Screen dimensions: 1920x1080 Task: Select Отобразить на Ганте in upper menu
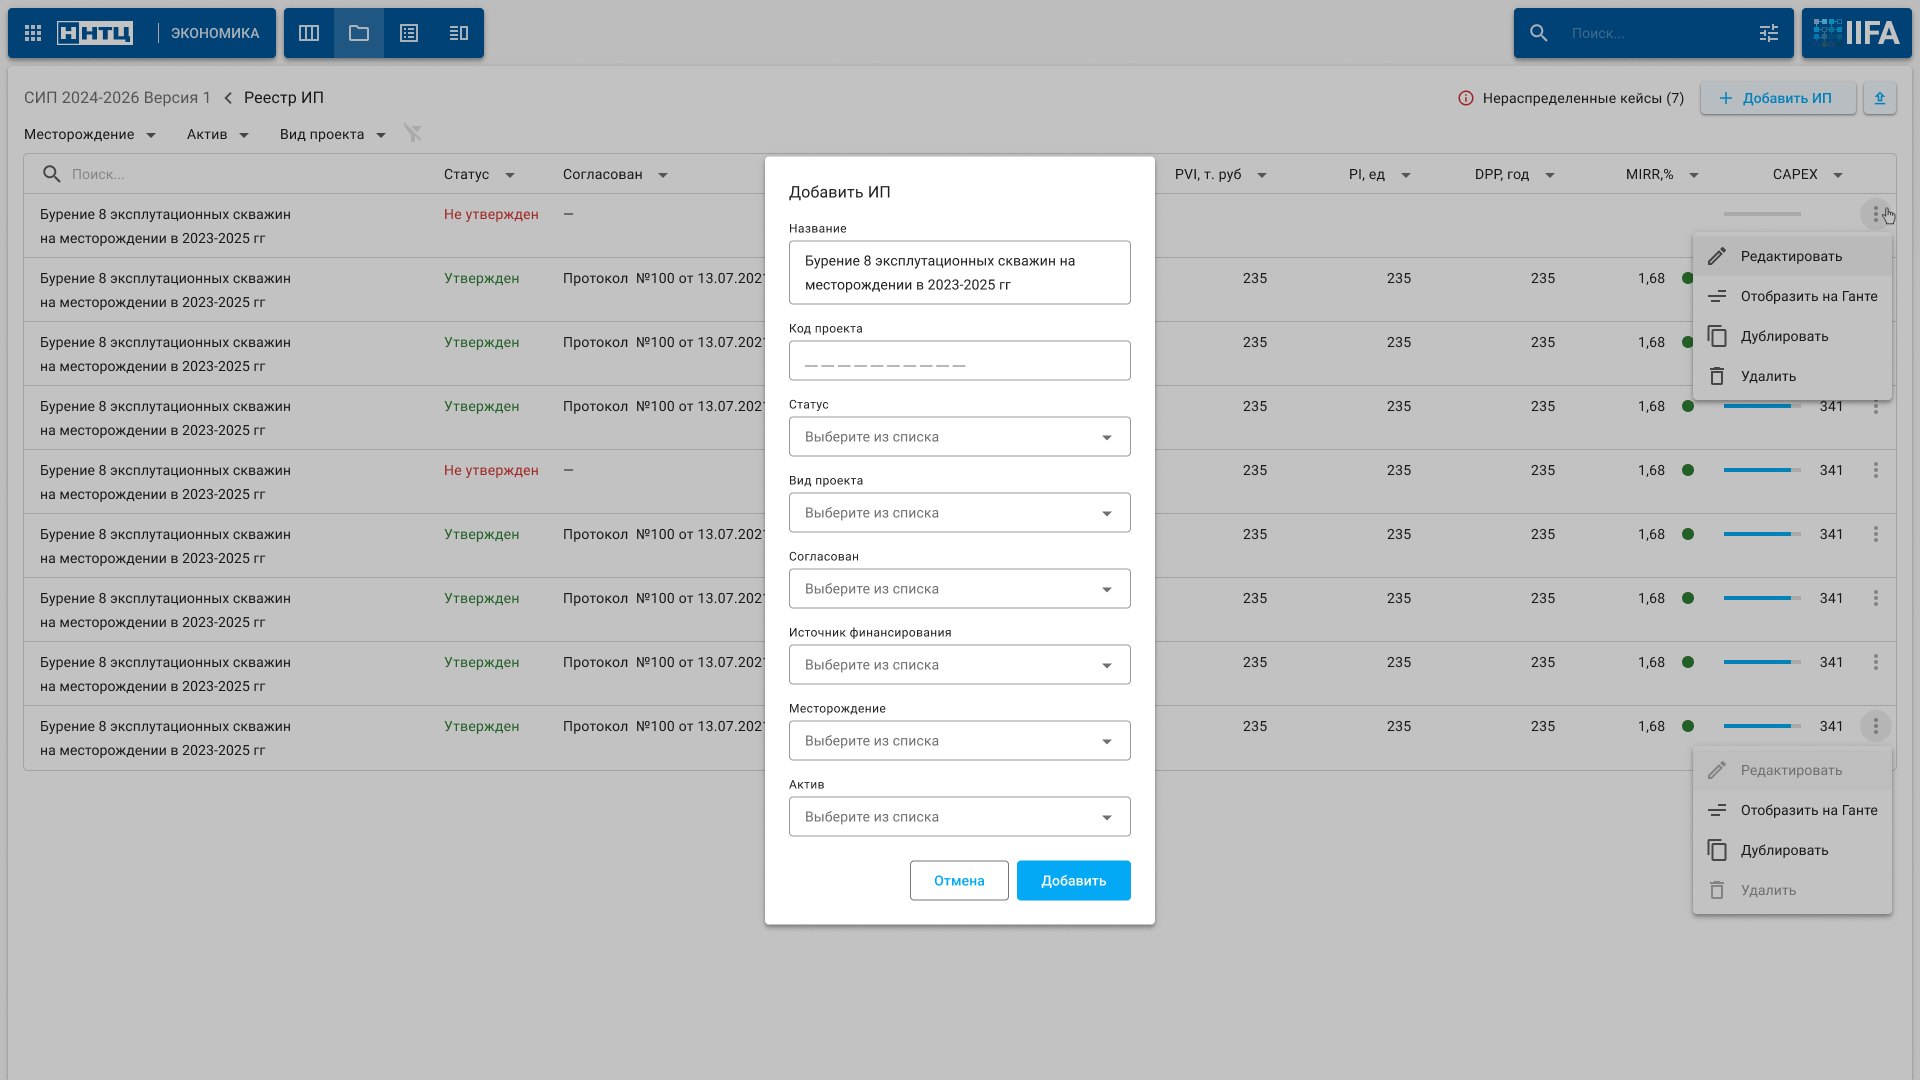1808,296
